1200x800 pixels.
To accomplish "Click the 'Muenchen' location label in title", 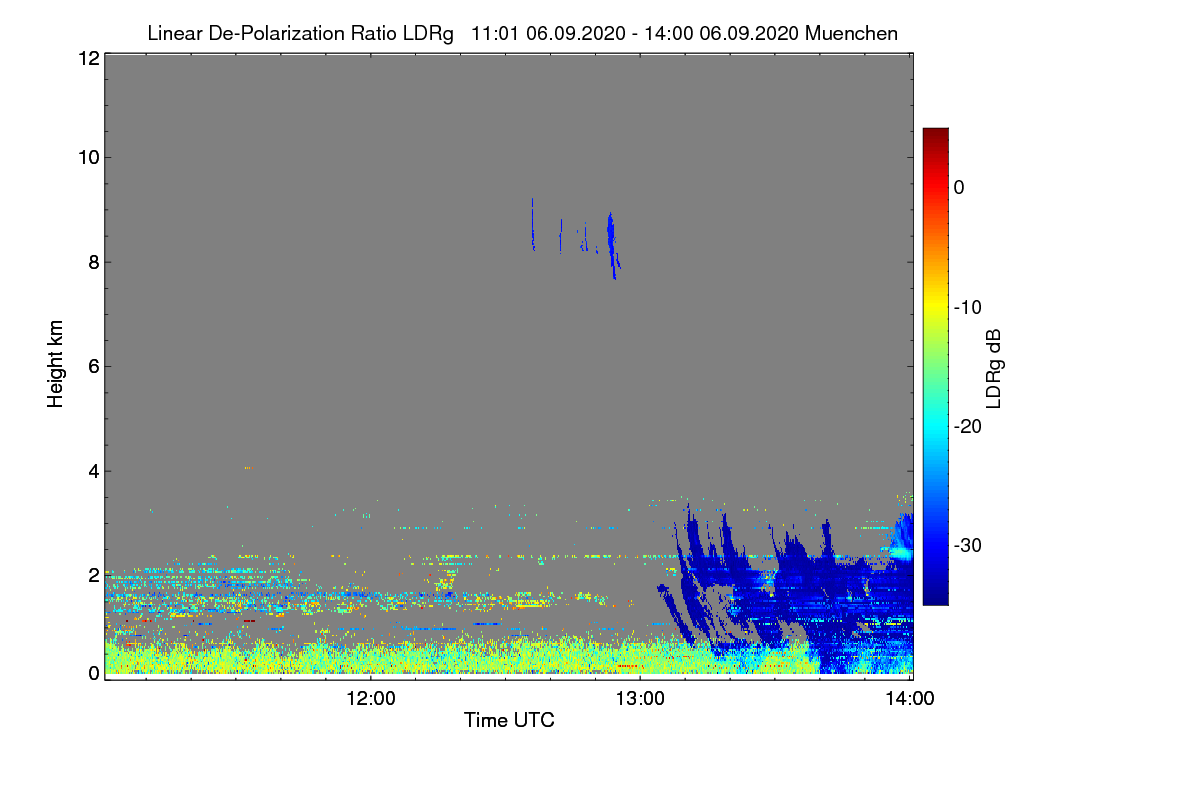I will click(x=851, y=34).
